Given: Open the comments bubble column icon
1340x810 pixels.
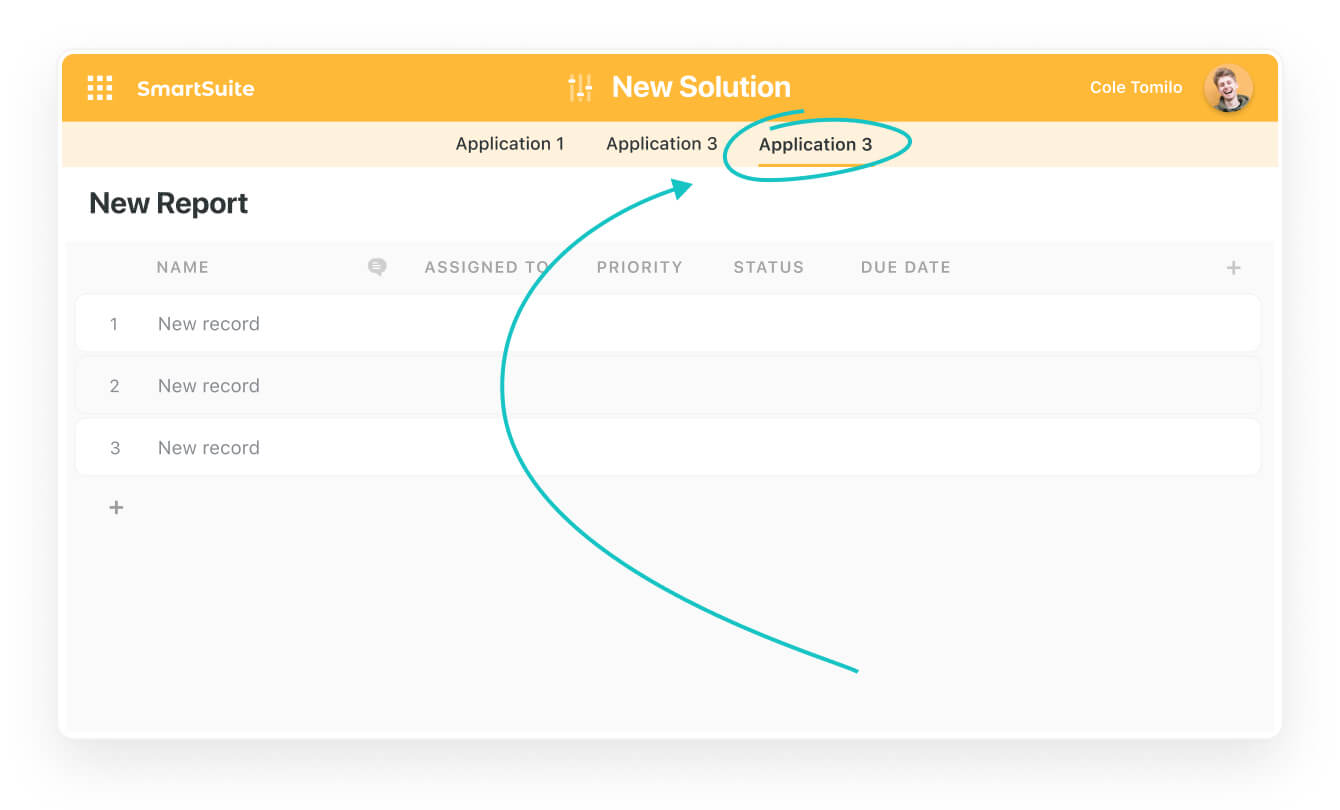Looking at the screenshot, I should pyautogui.click(x=377, y=267).
